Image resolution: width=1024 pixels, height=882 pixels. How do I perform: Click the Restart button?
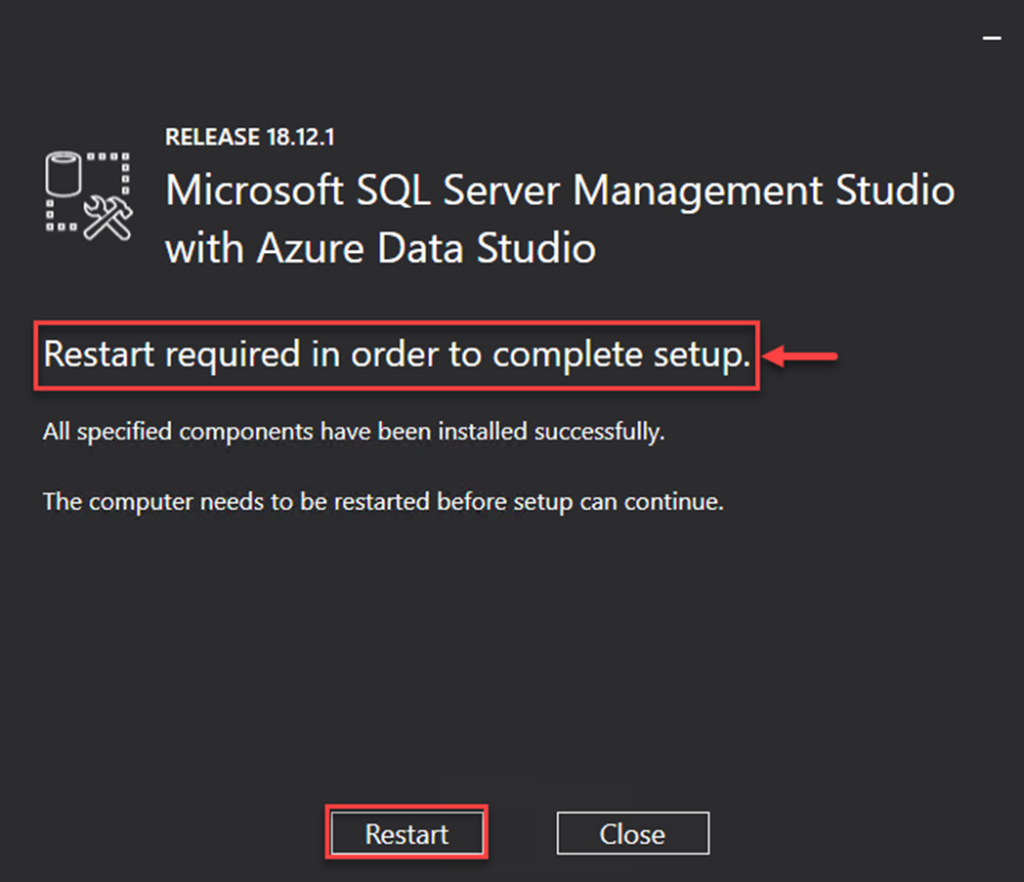[x=406, y=832]
